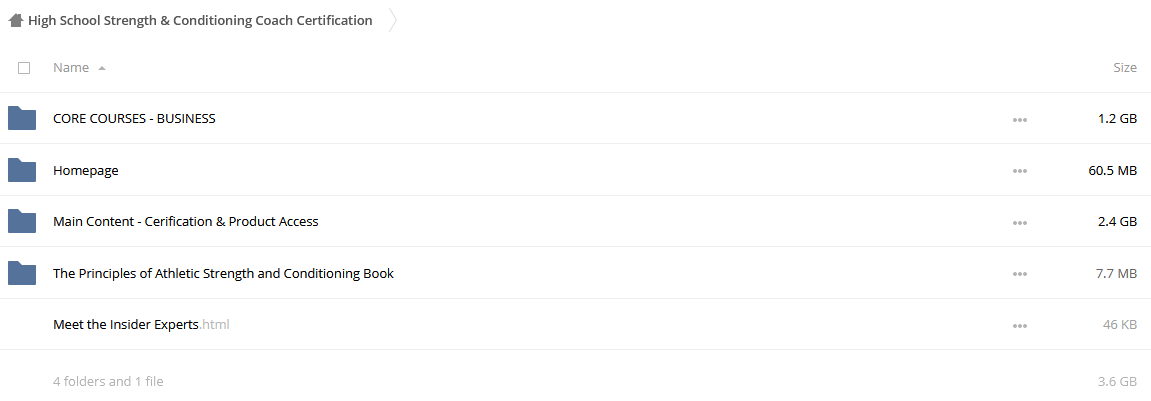Open Main Content - Cerification & Product Access
The image size is (1151, 401).
186,221
